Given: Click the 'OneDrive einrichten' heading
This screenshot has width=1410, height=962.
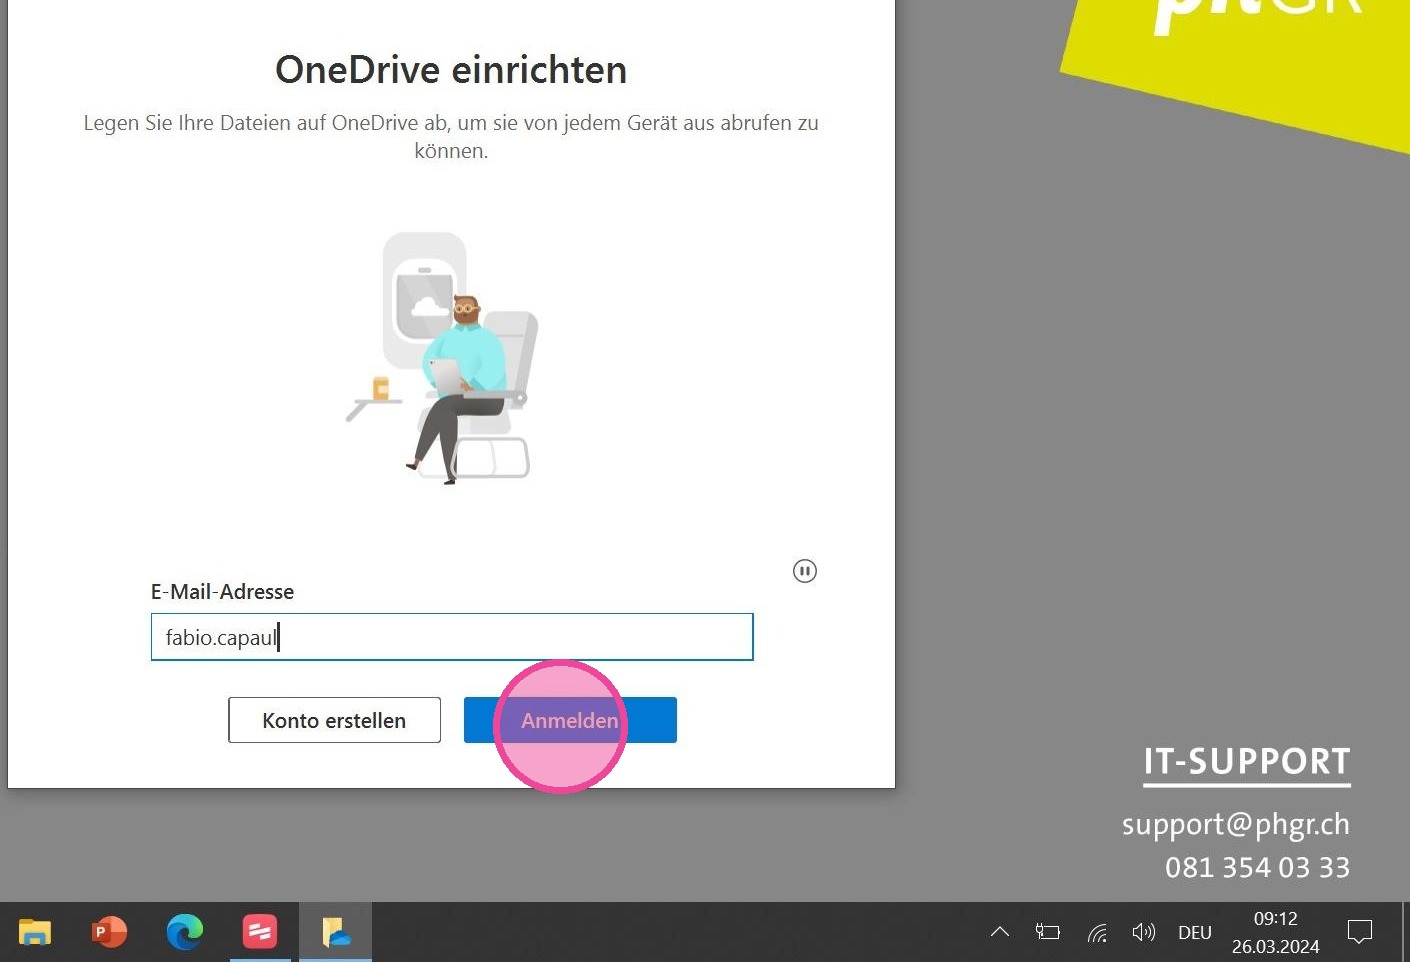Looking at the screenshot, I should point(451,70).
